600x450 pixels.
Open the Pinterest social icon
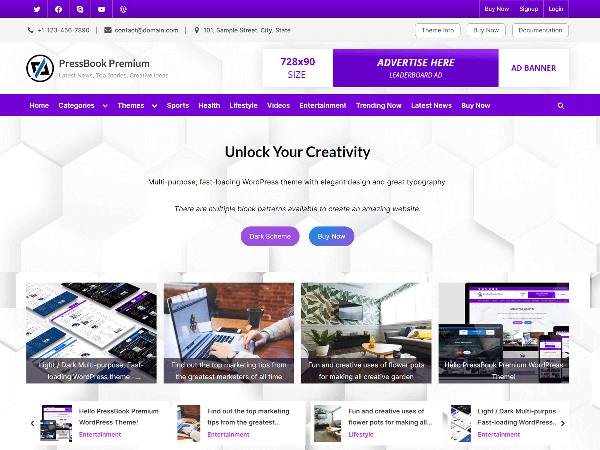[x=123, y=9]
